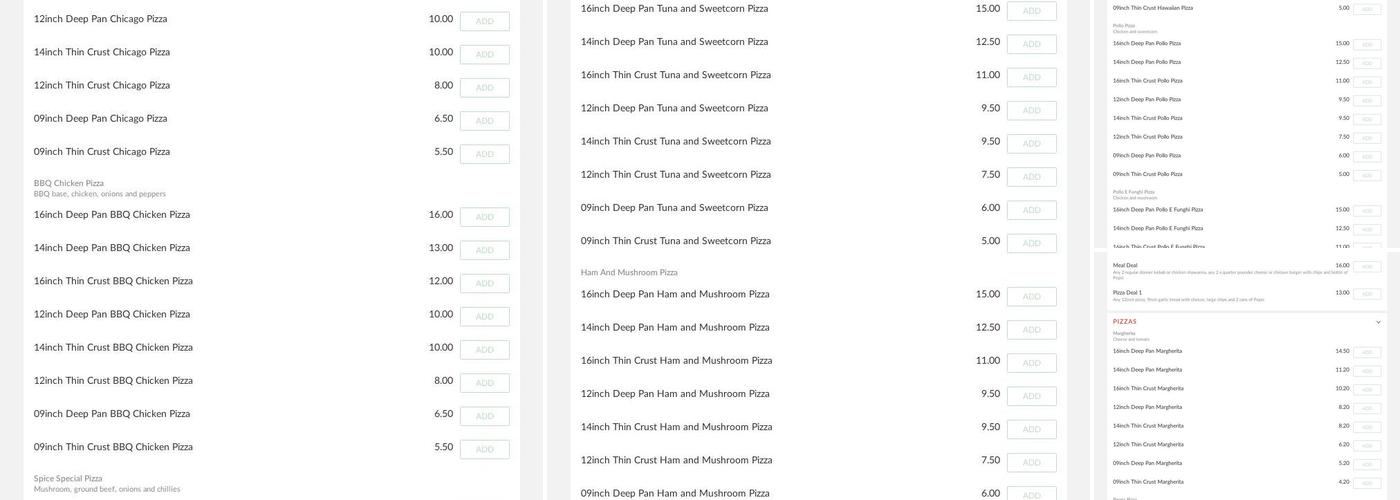Add 16inch Deep Pan Tuna and Sweetcorn Pizza
Image resolution: width=1400 pixels, height=500 pixels.
tap(1031, 11)
